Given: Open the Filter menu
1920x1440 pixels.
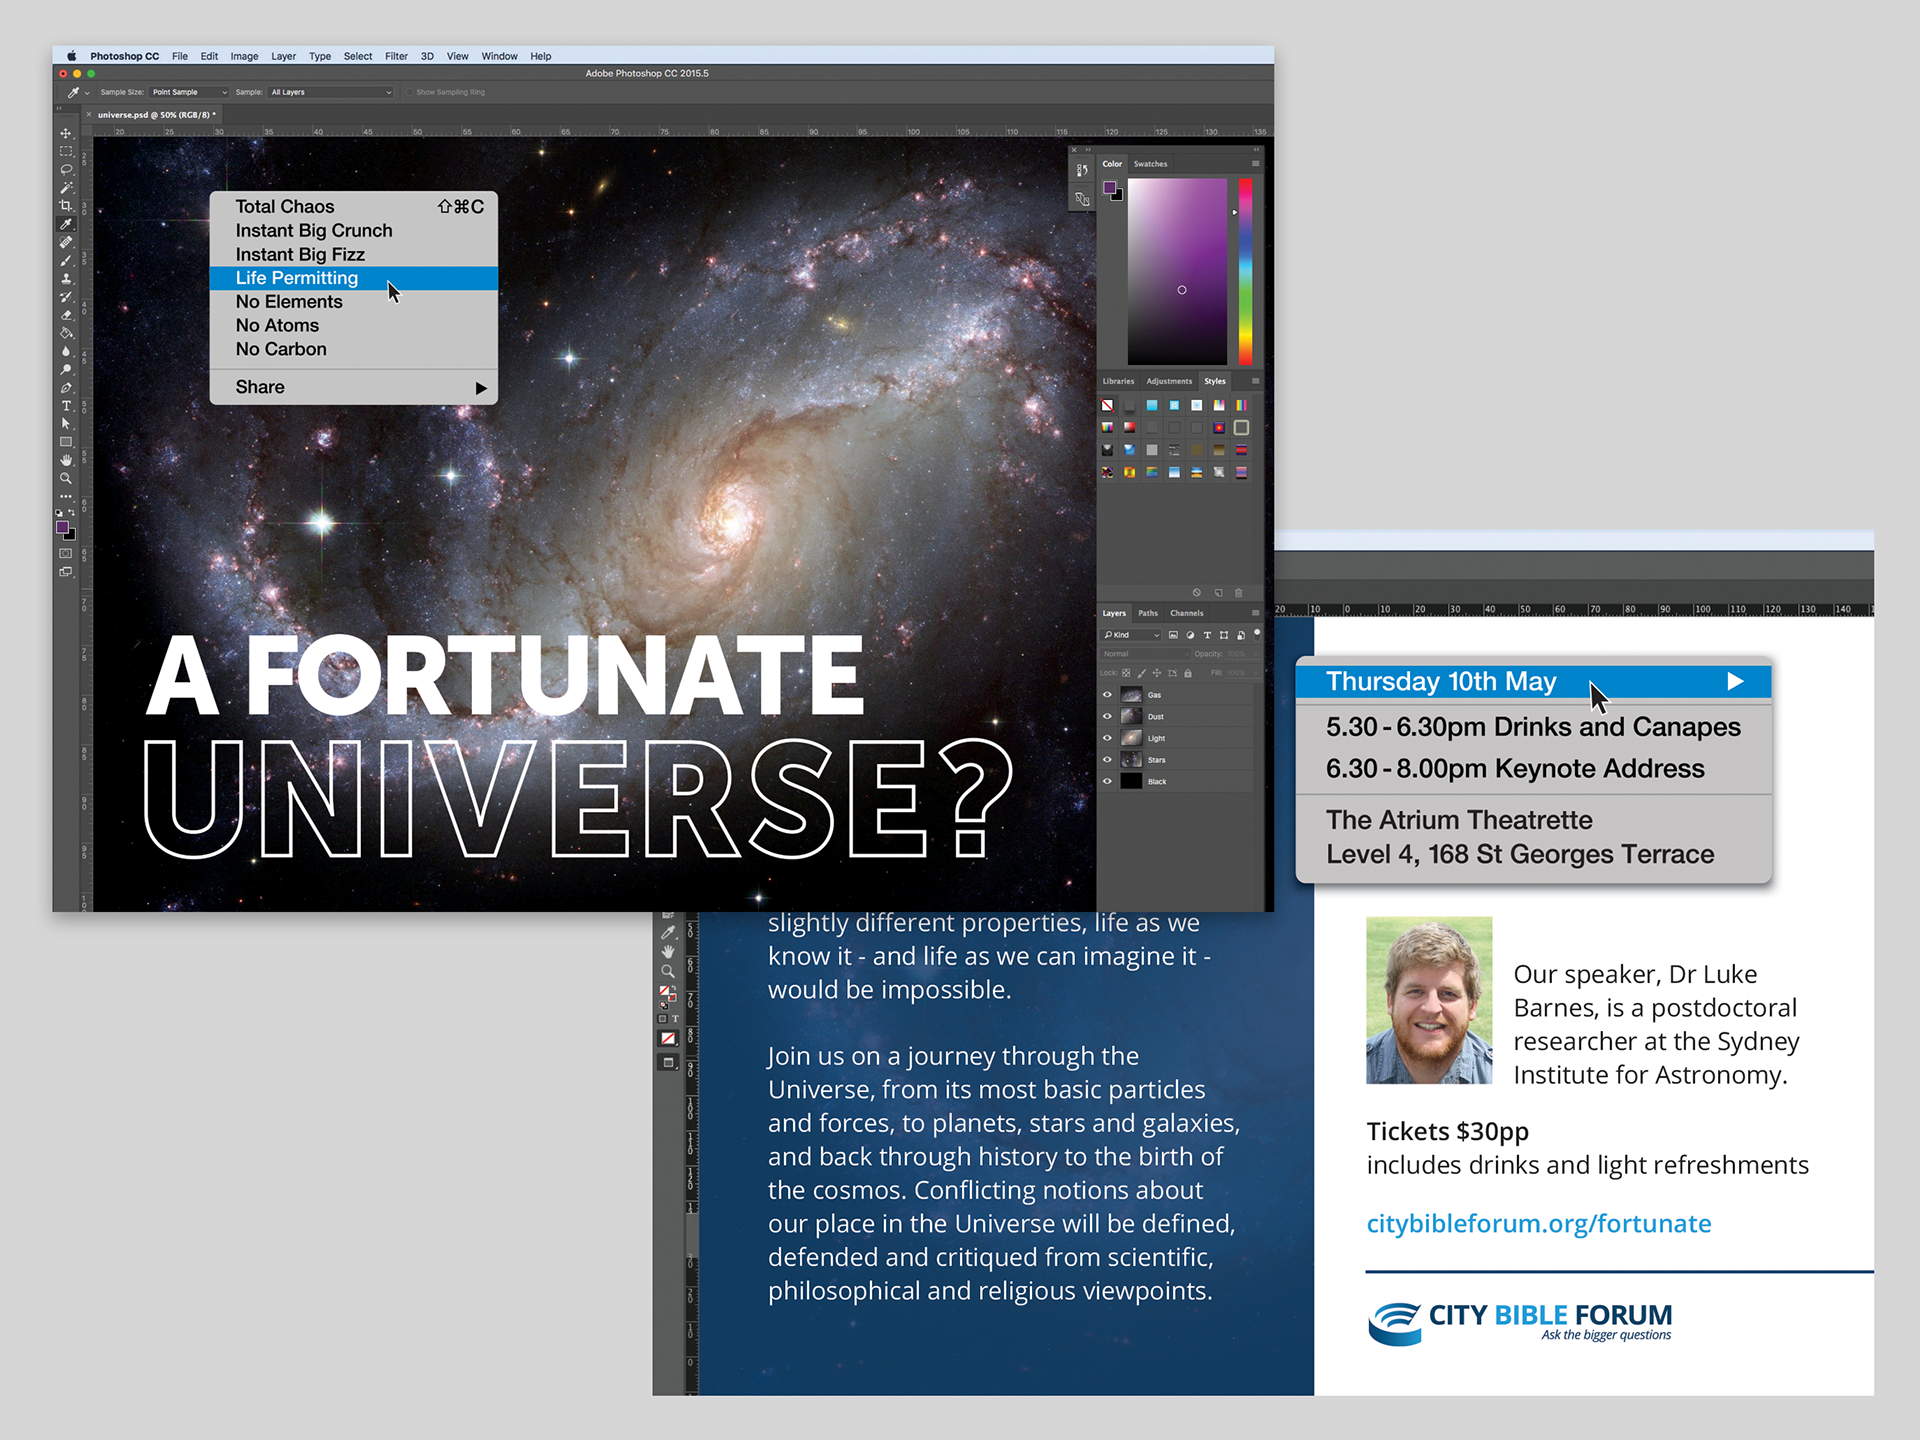Looking at the screenshot, I should tap(396, 56).
